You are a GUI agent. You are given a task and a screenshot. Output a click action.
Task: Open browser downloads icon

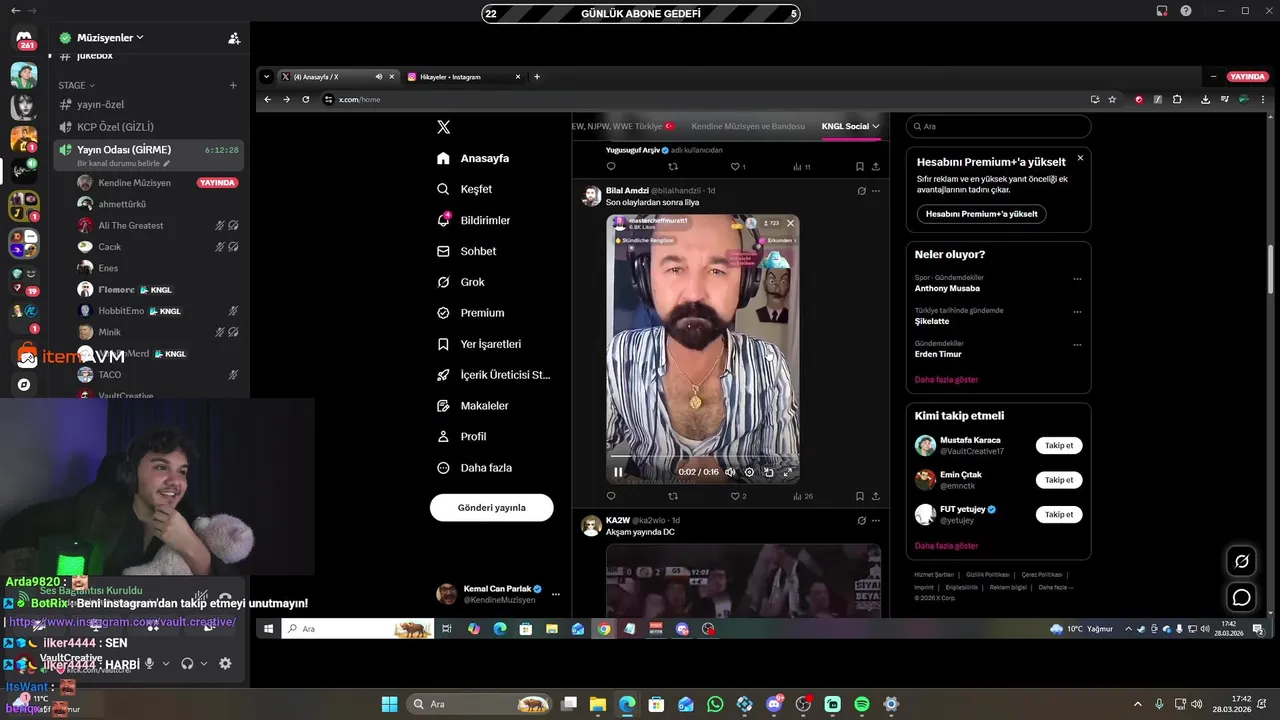1206,99
